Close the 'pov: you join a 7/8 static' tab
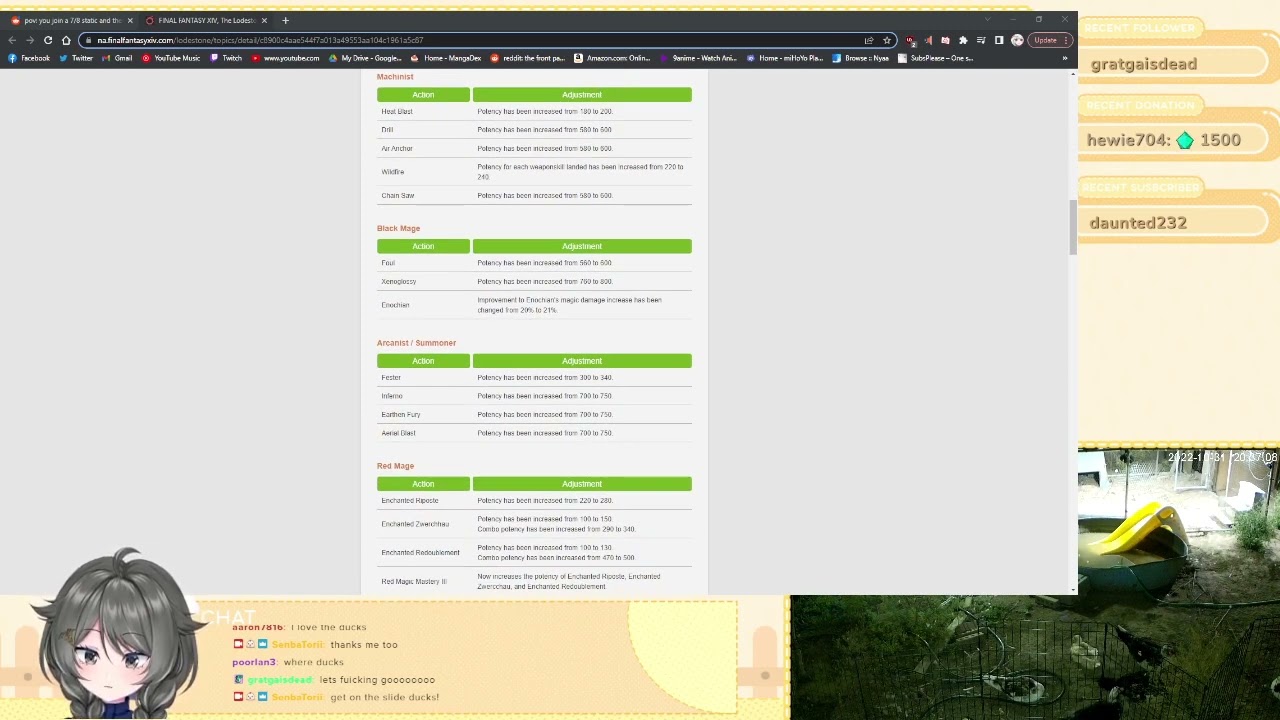1280x720 pixels. (x=129, y=20)
